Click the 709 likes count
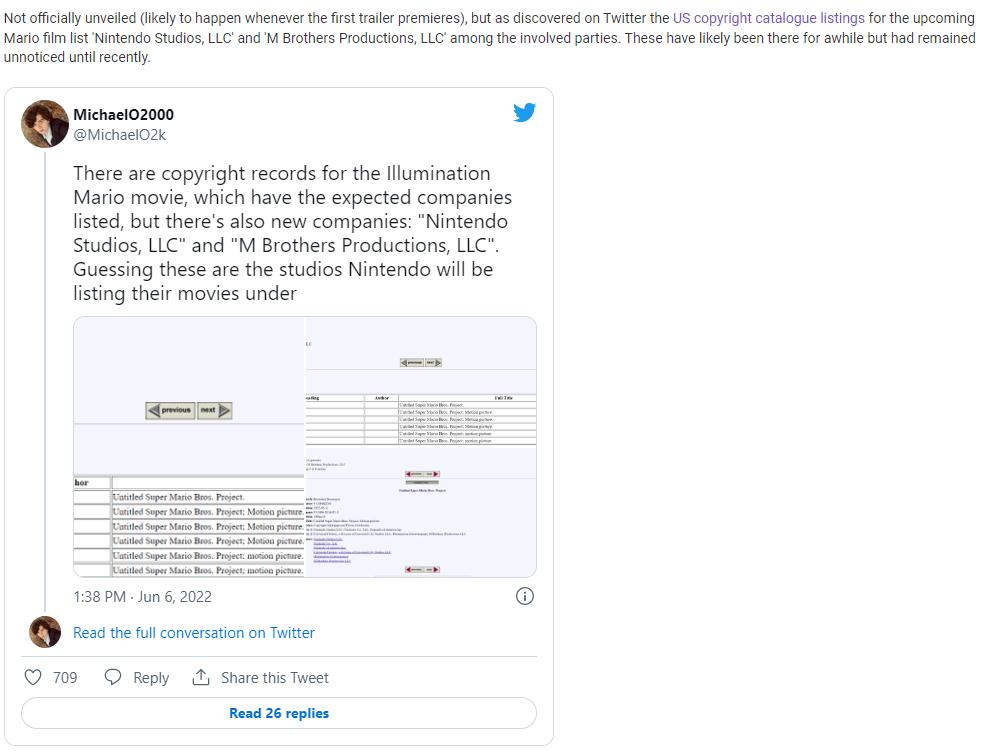Screen dimensions: 993x754 click(x=65, y=678)
